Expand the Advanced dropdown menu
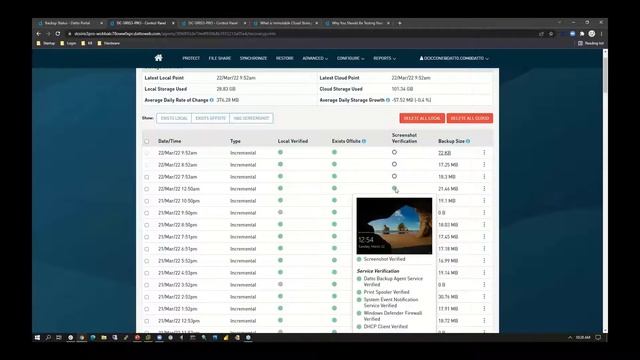 click(x=315, y=58)
